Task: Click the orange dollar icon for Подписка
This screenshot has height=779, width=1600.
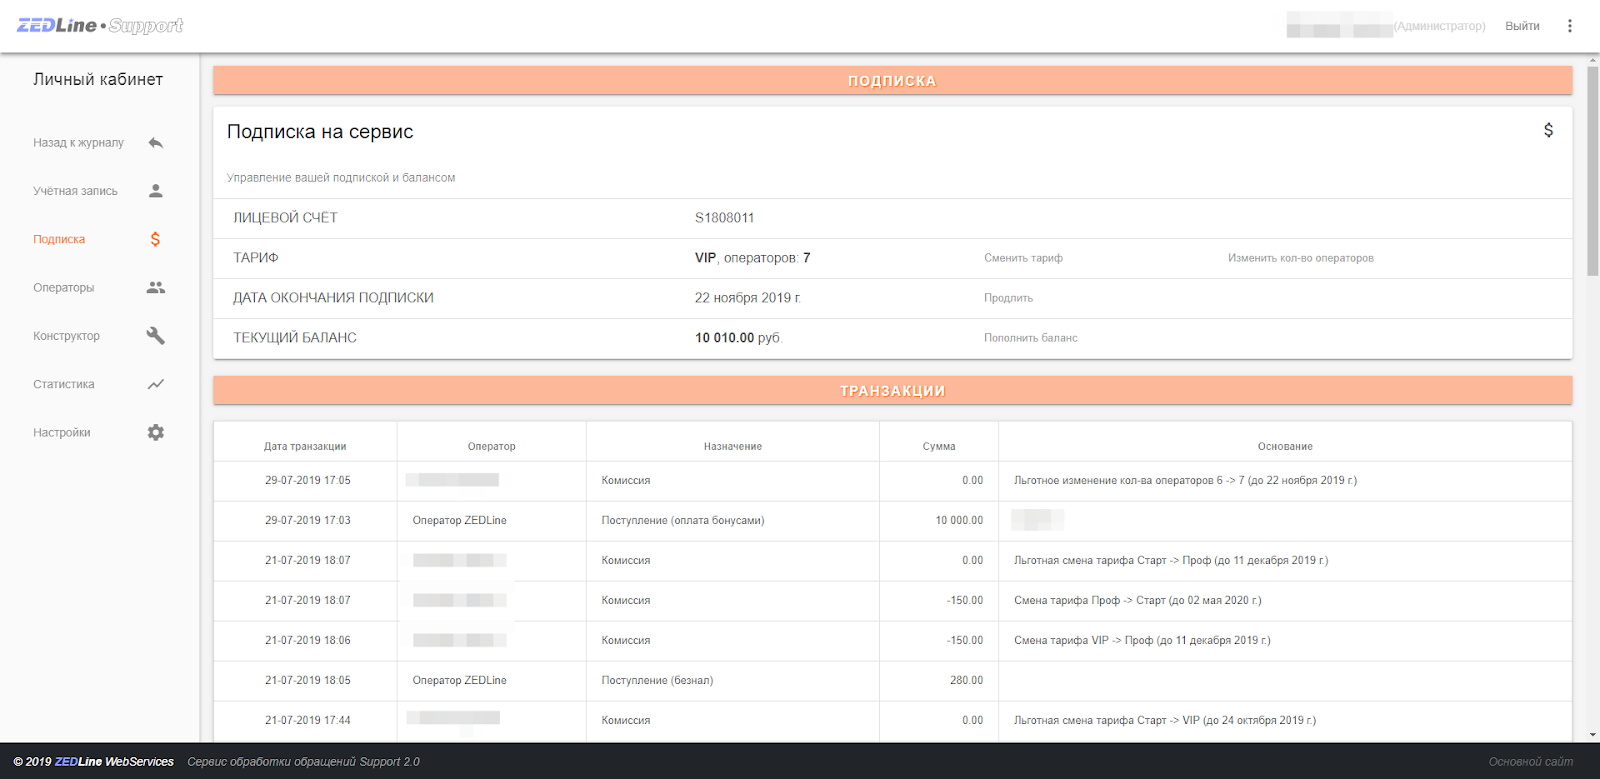Action: pos(155,239)
